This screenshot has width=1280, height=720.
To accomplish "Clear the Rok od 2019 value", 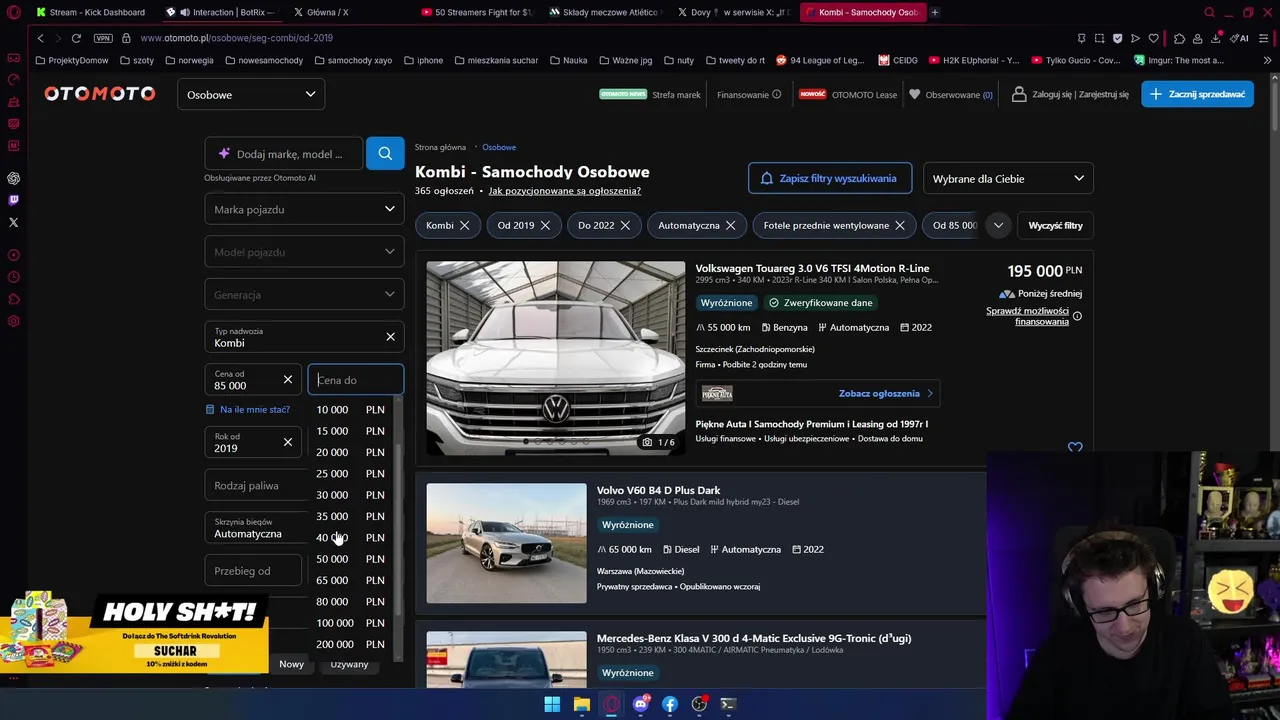I will [288, 442].
